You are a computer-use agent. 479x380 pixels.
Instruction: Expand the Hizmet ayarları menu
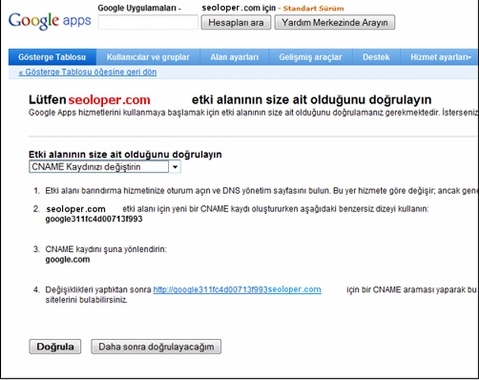click(x=440, y=57)
